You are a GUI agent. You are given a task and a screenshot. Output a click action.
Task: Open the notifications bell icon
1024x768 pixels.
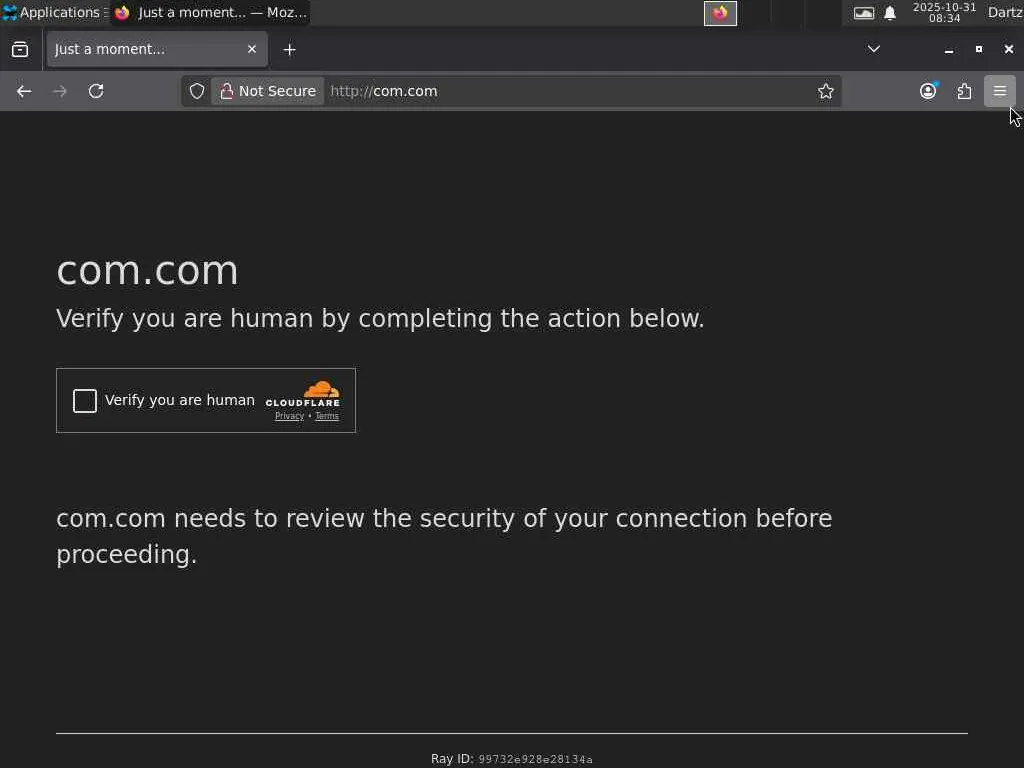click(889, 13)
